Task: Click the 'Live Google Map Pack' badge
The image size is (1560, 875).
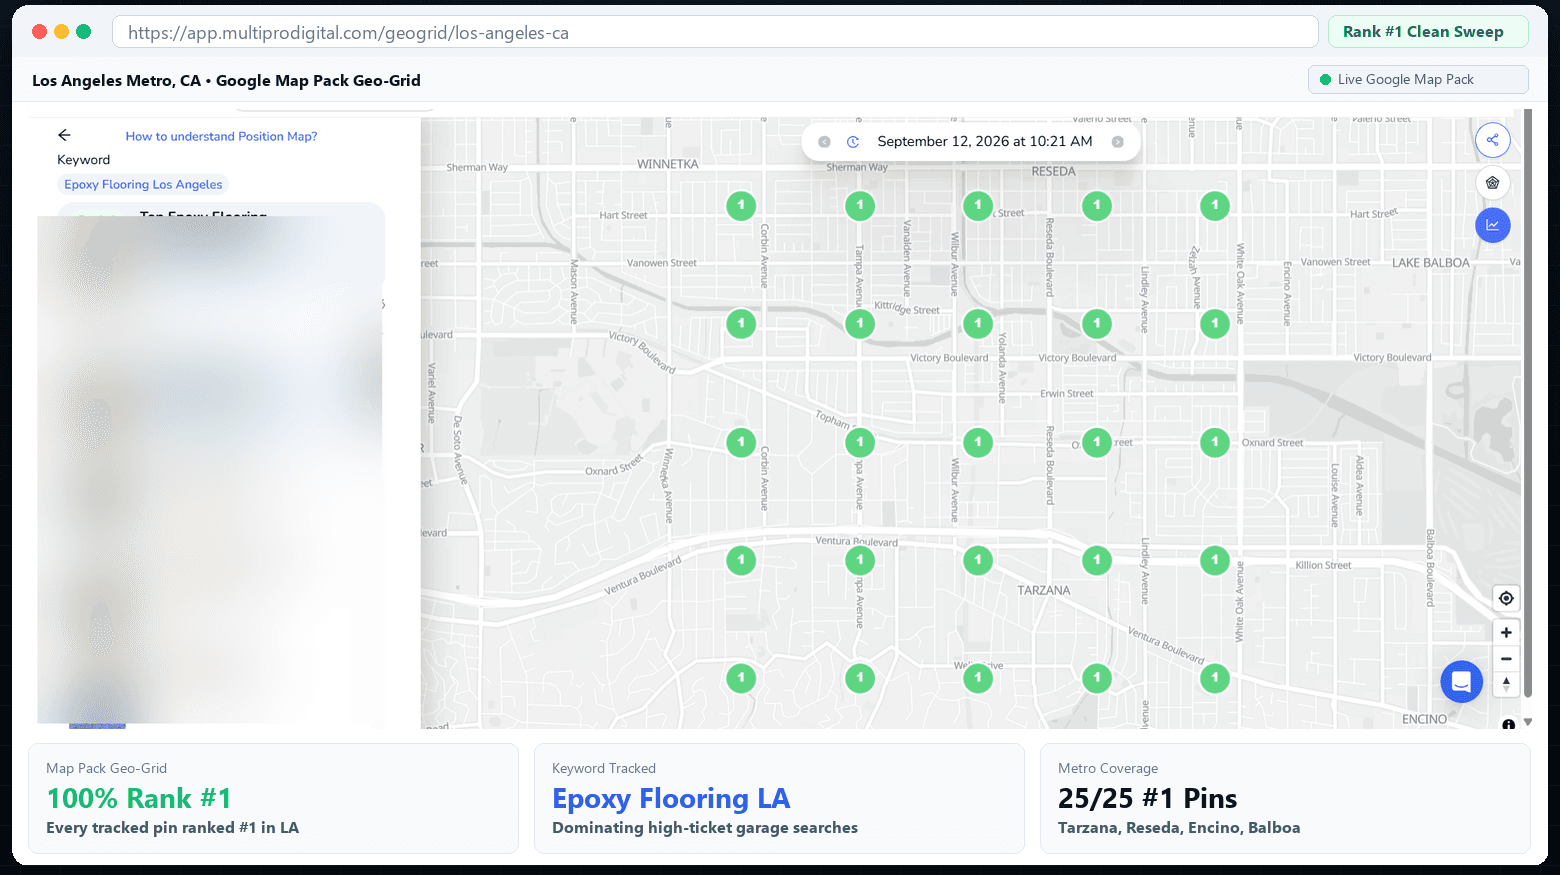Action: 1418,79
